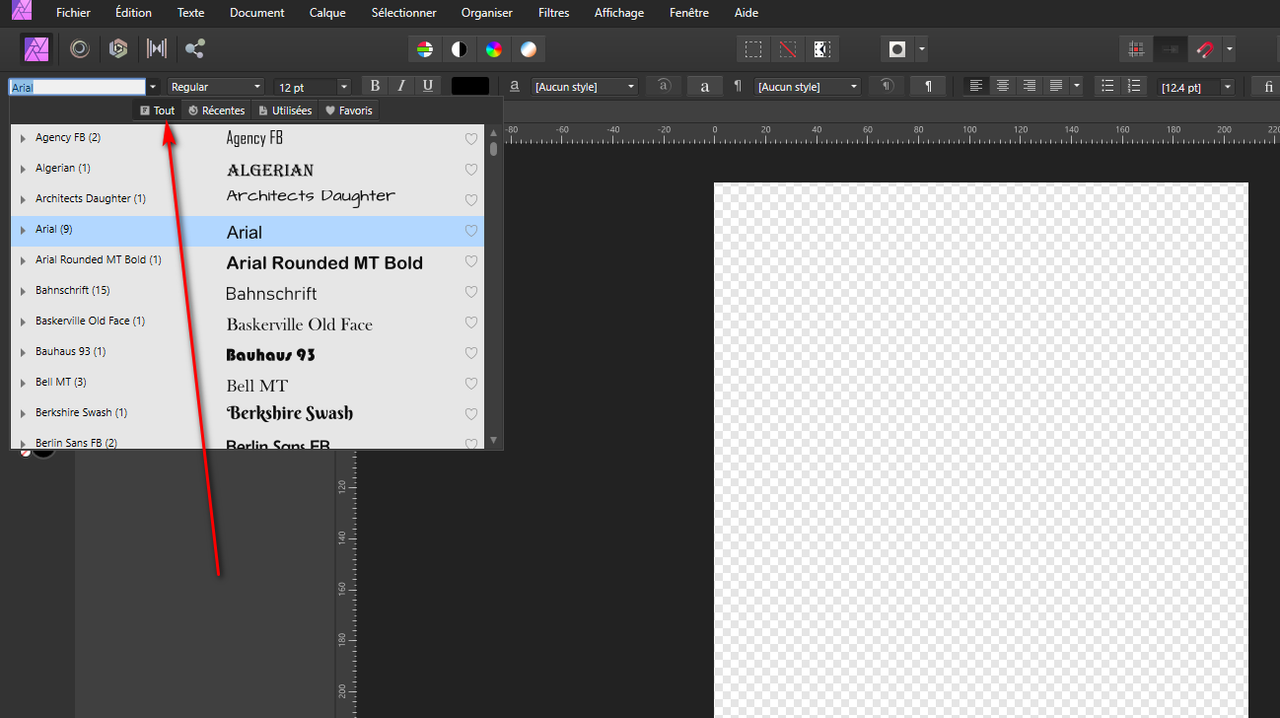
Task: Toggle Italic formatting
Action: pyautogui.click(x=401, y=86)
